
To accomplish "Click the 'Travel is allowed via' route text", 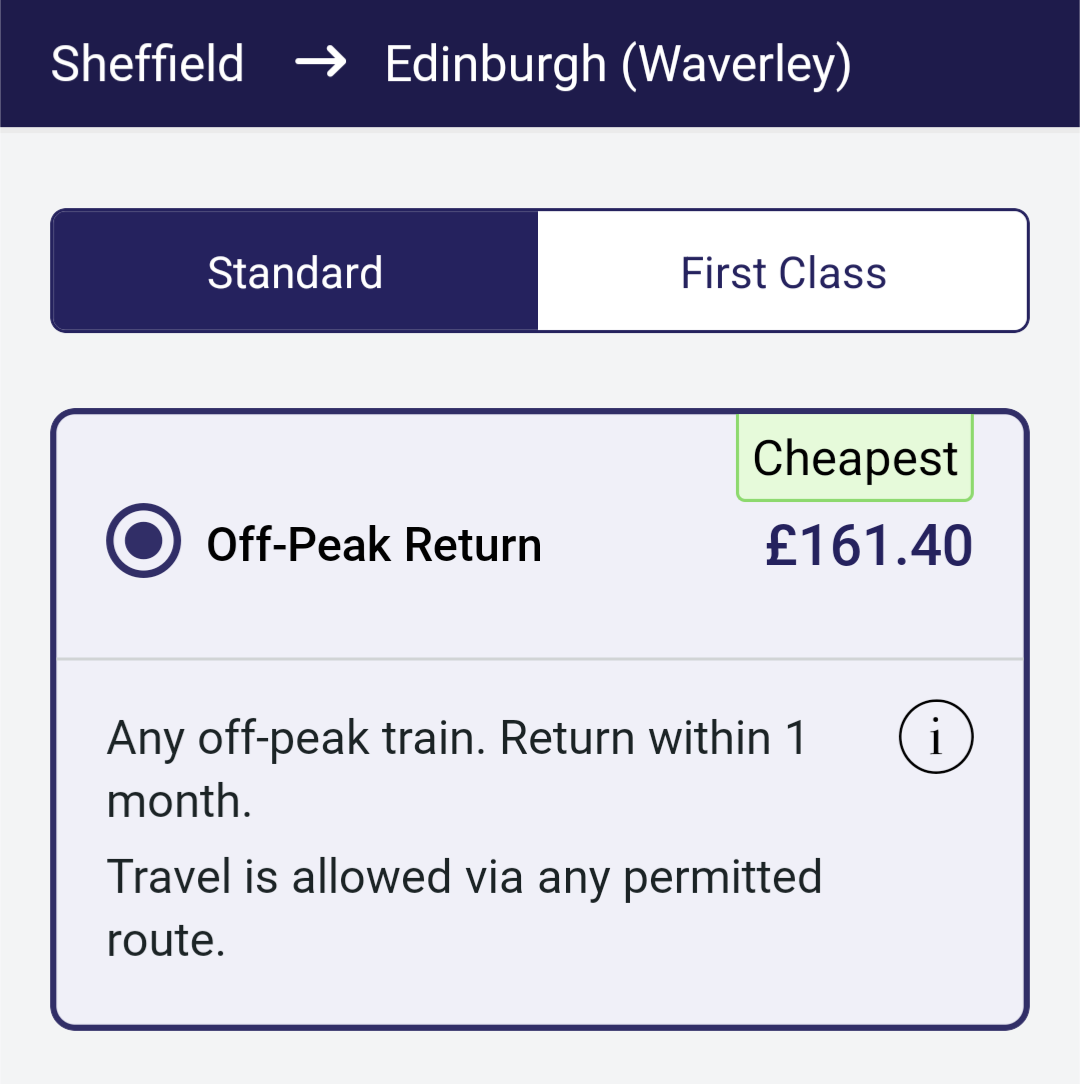I will 315,877.
